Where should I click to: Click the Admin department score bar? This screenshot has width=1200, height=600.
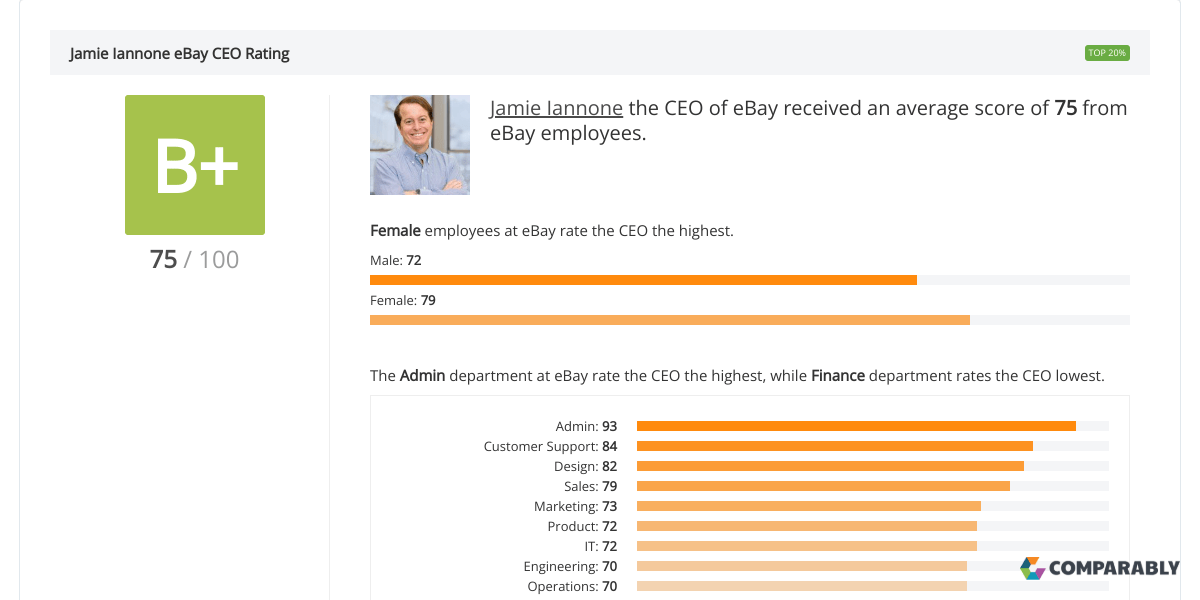point(856,426)
